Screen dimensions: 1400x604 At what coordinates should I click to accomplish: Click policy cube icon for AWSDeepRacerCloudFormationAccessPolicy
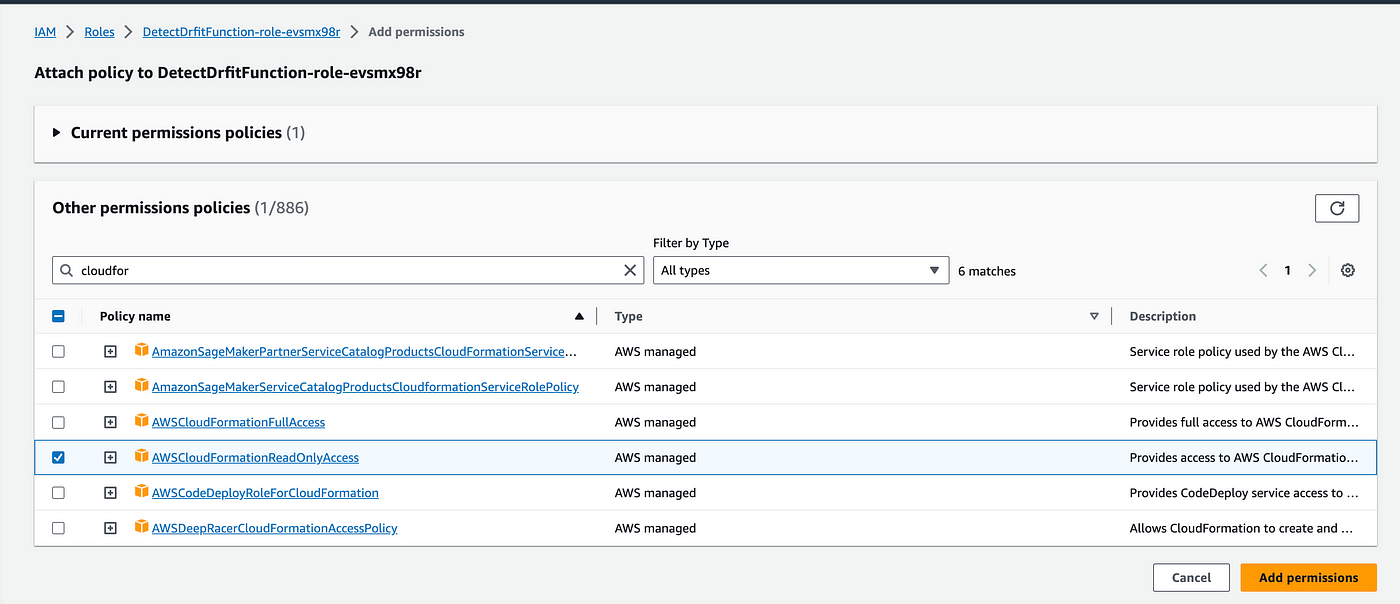[142, 526]
